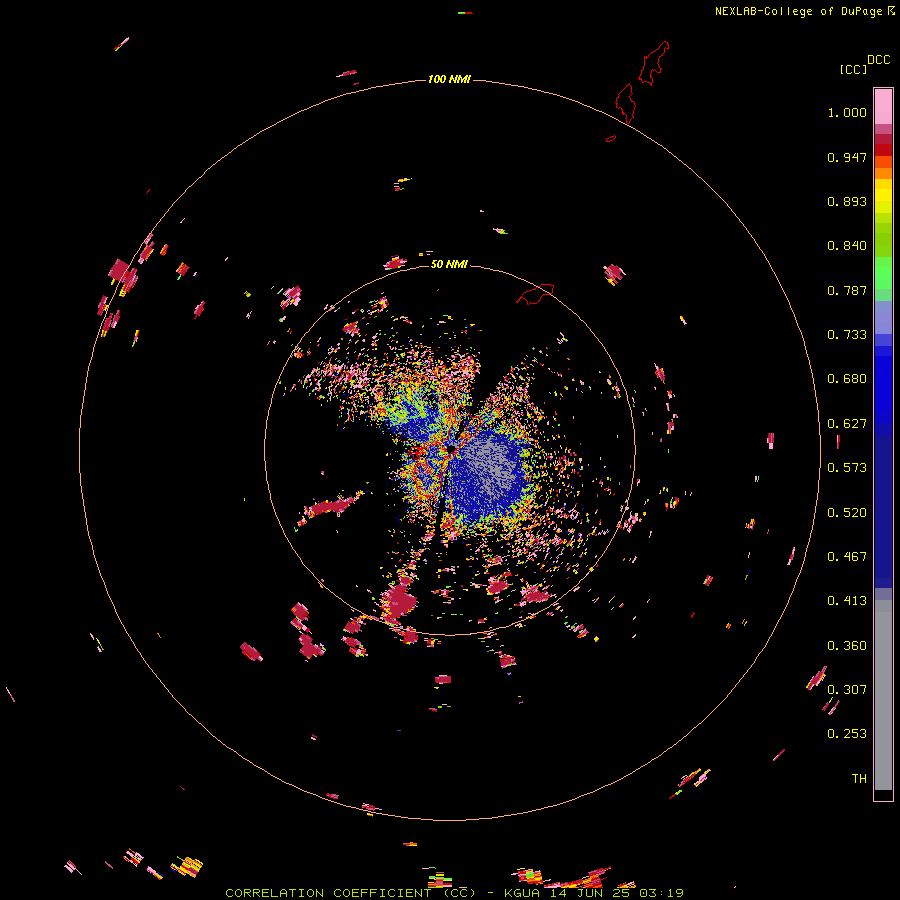Pick the yellow band in the color scale
Image resolution: width=900 pixels, height=900 pixels.
(883, 196)
